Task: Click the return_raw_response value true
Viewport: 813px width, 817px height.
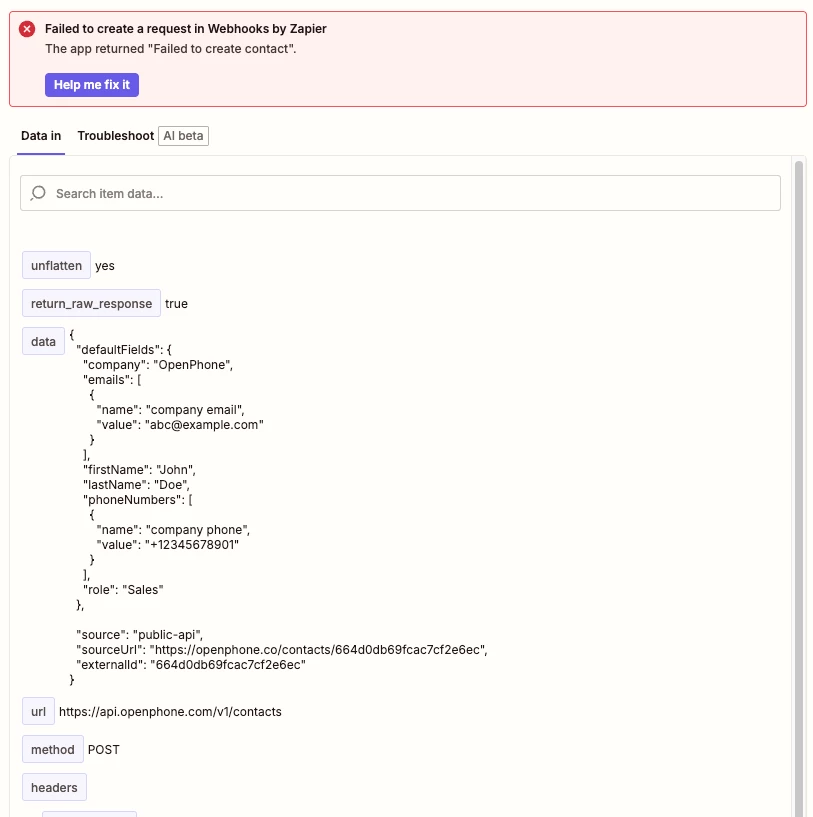Action: click(x=176, y=304)
